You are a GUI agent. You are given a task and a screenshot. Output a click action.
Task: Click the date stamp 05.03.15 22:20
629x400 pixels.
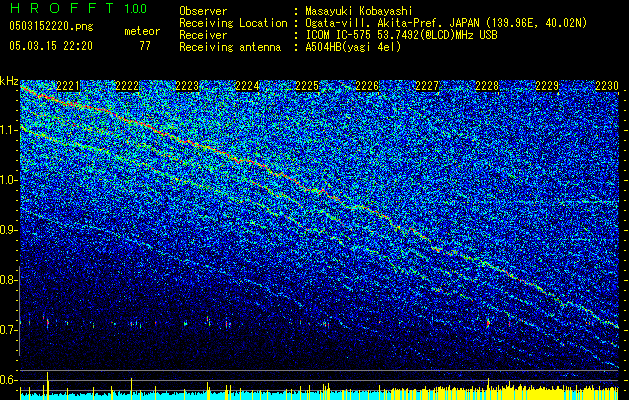[51, 46]
